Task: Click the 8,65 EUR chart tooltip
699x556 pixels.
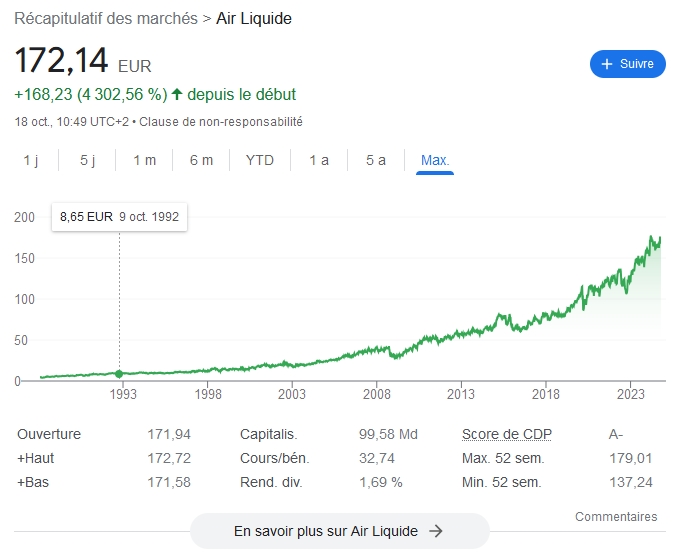Action: point(120,215)
